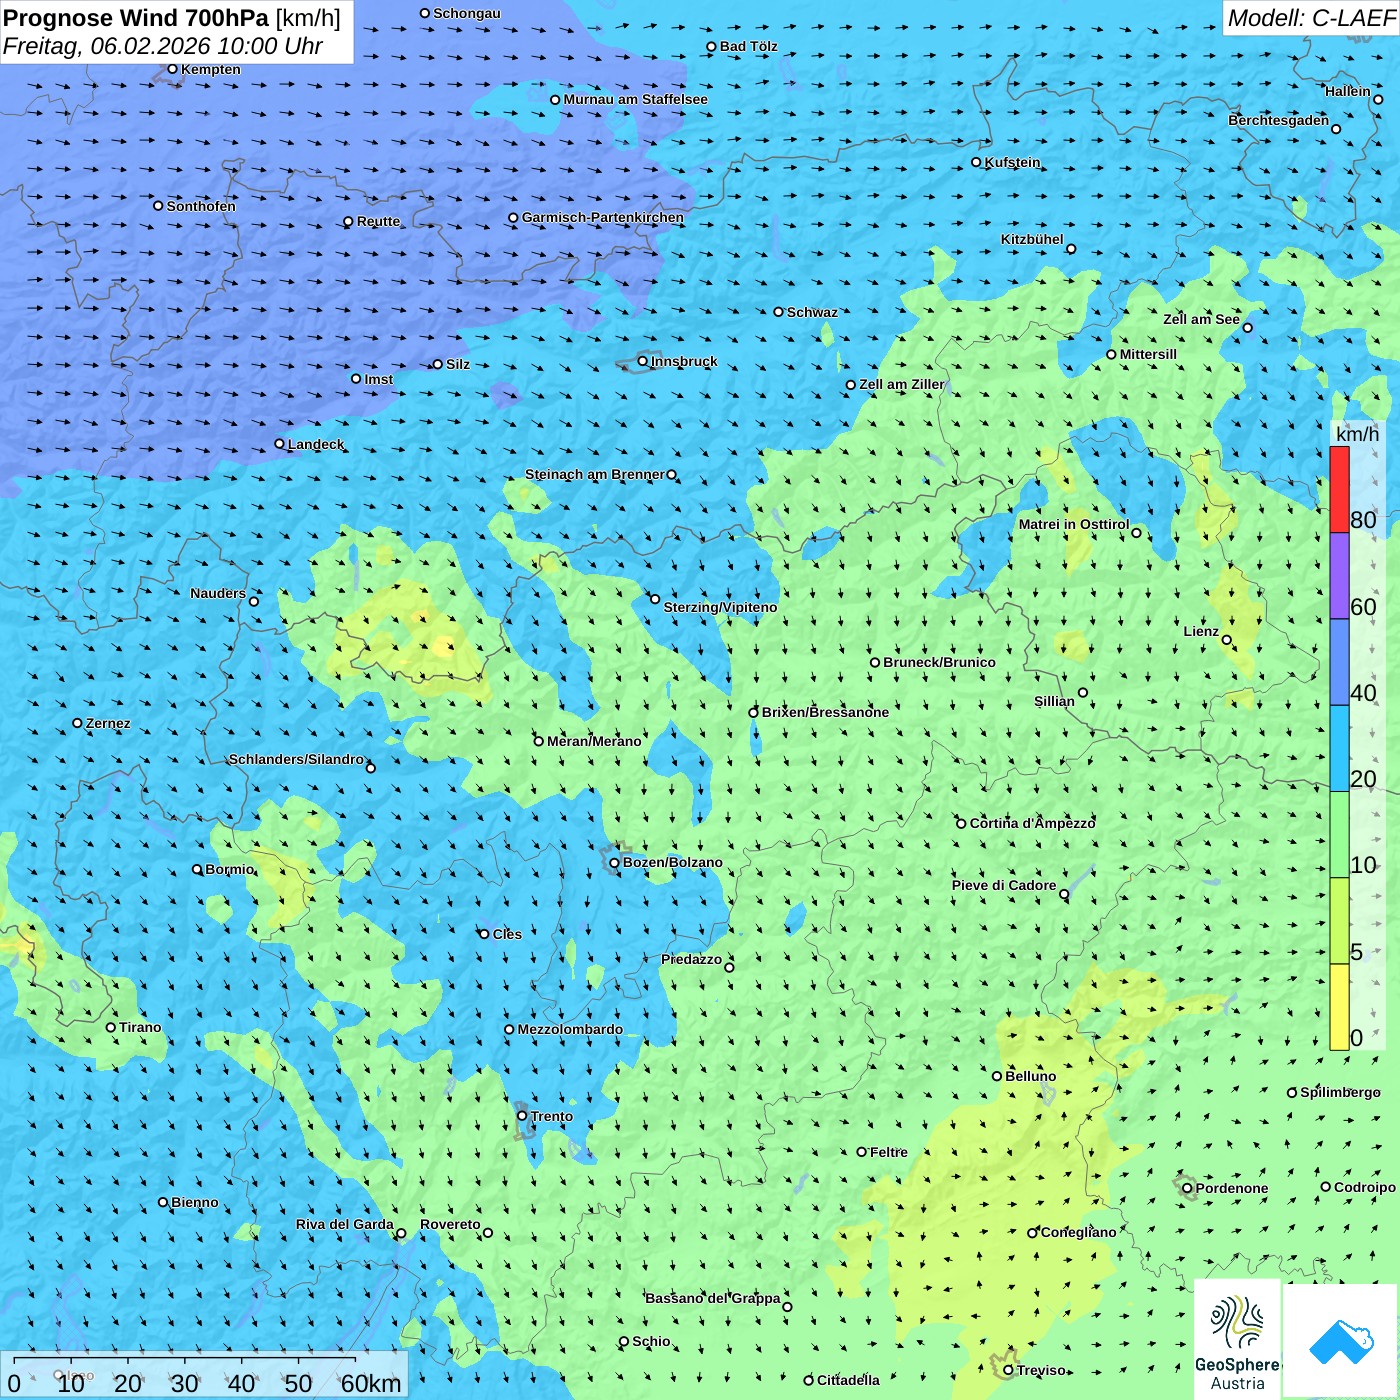Click the 'Sonthofen' label

201,206
